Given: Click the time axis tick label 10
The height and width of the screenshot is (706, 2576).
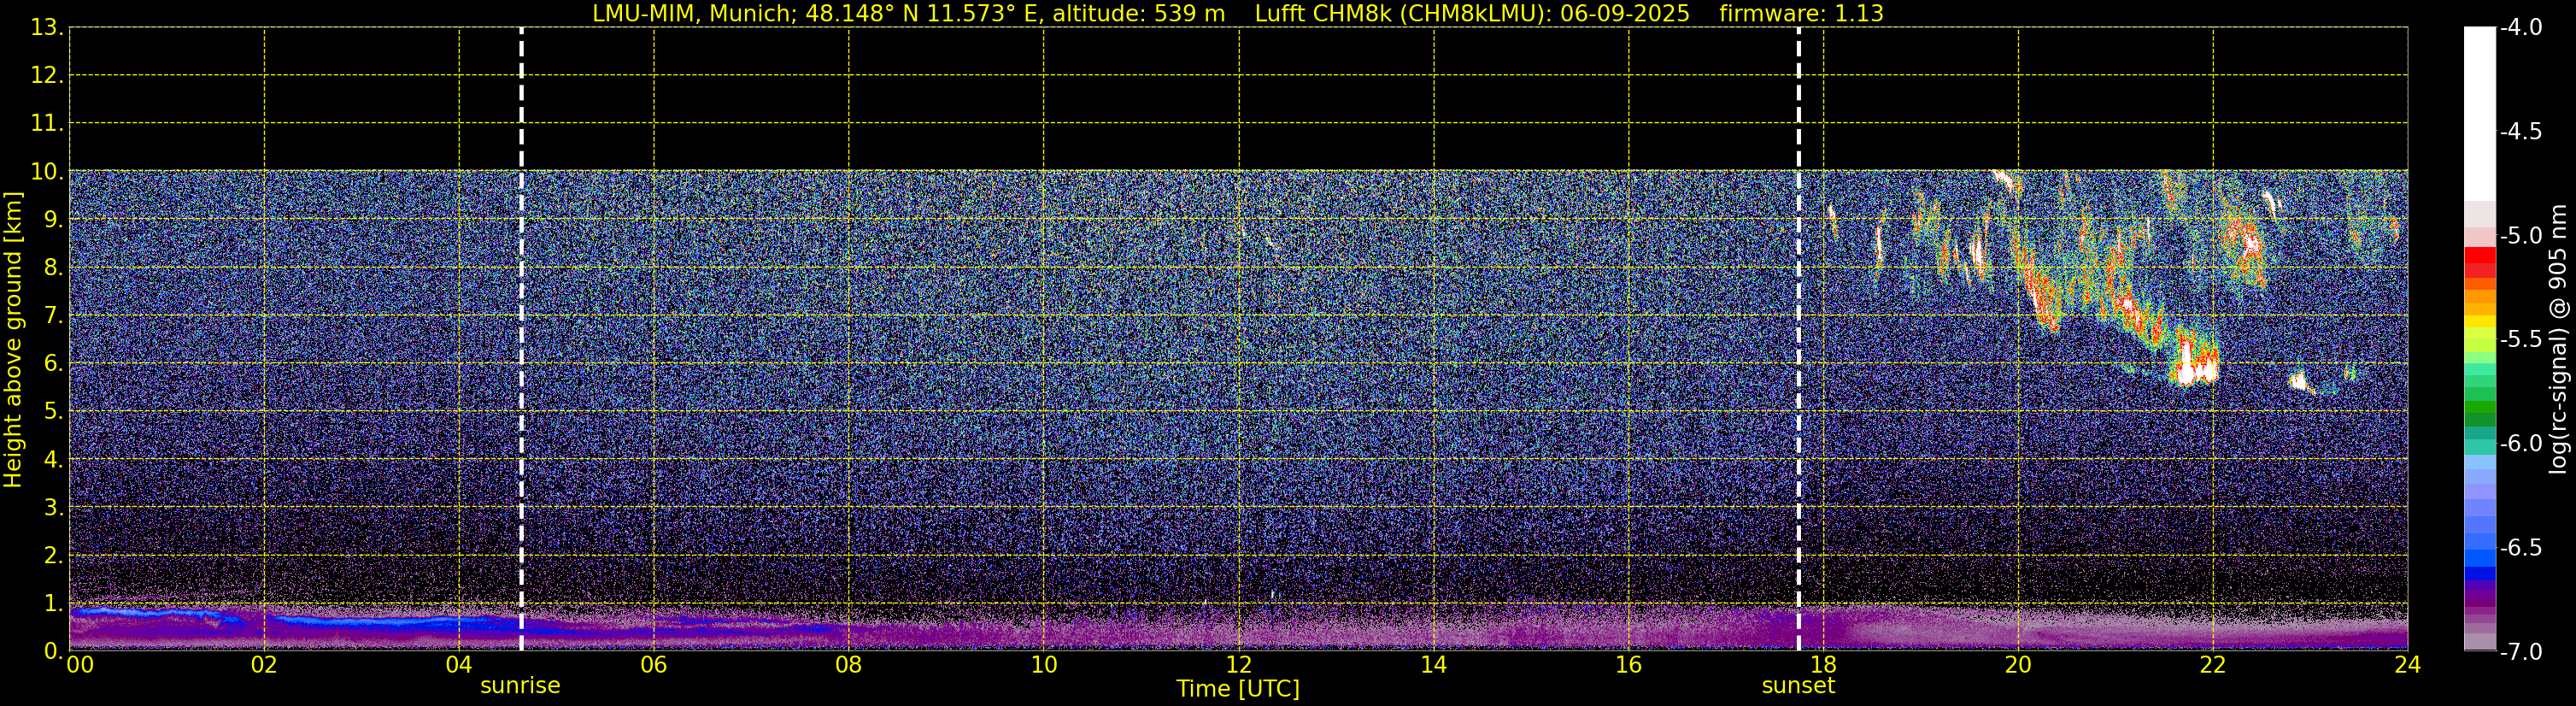Looking at the screenshot, I should tap(1044, 665).
